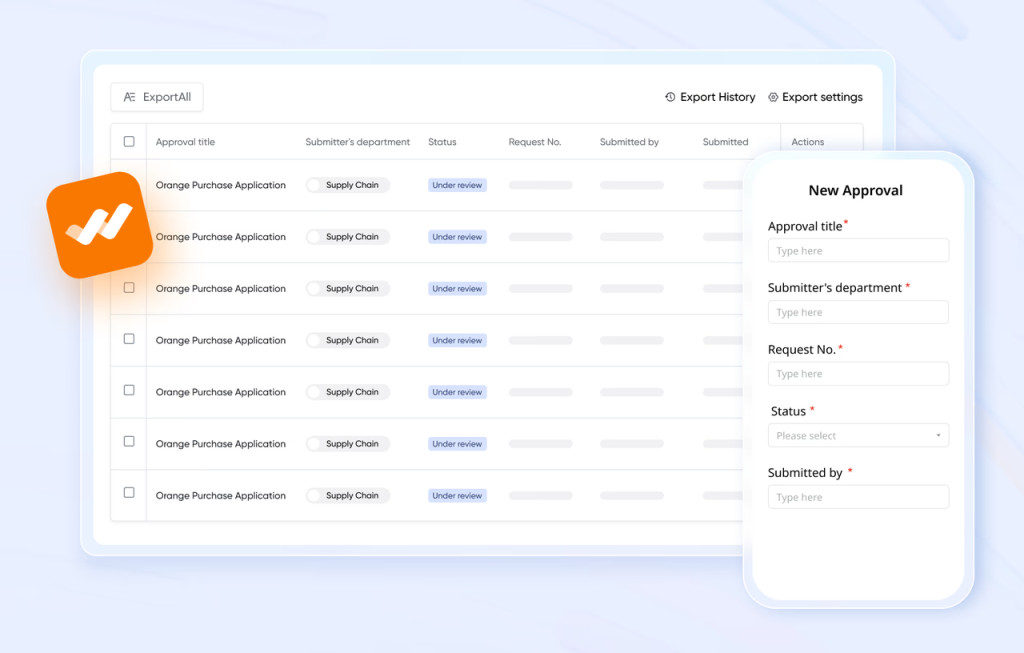The width and height of the screenshot is (1024, 653).
Task: Click the 'New Approval' form heading
Action: [x=856, y=191]
